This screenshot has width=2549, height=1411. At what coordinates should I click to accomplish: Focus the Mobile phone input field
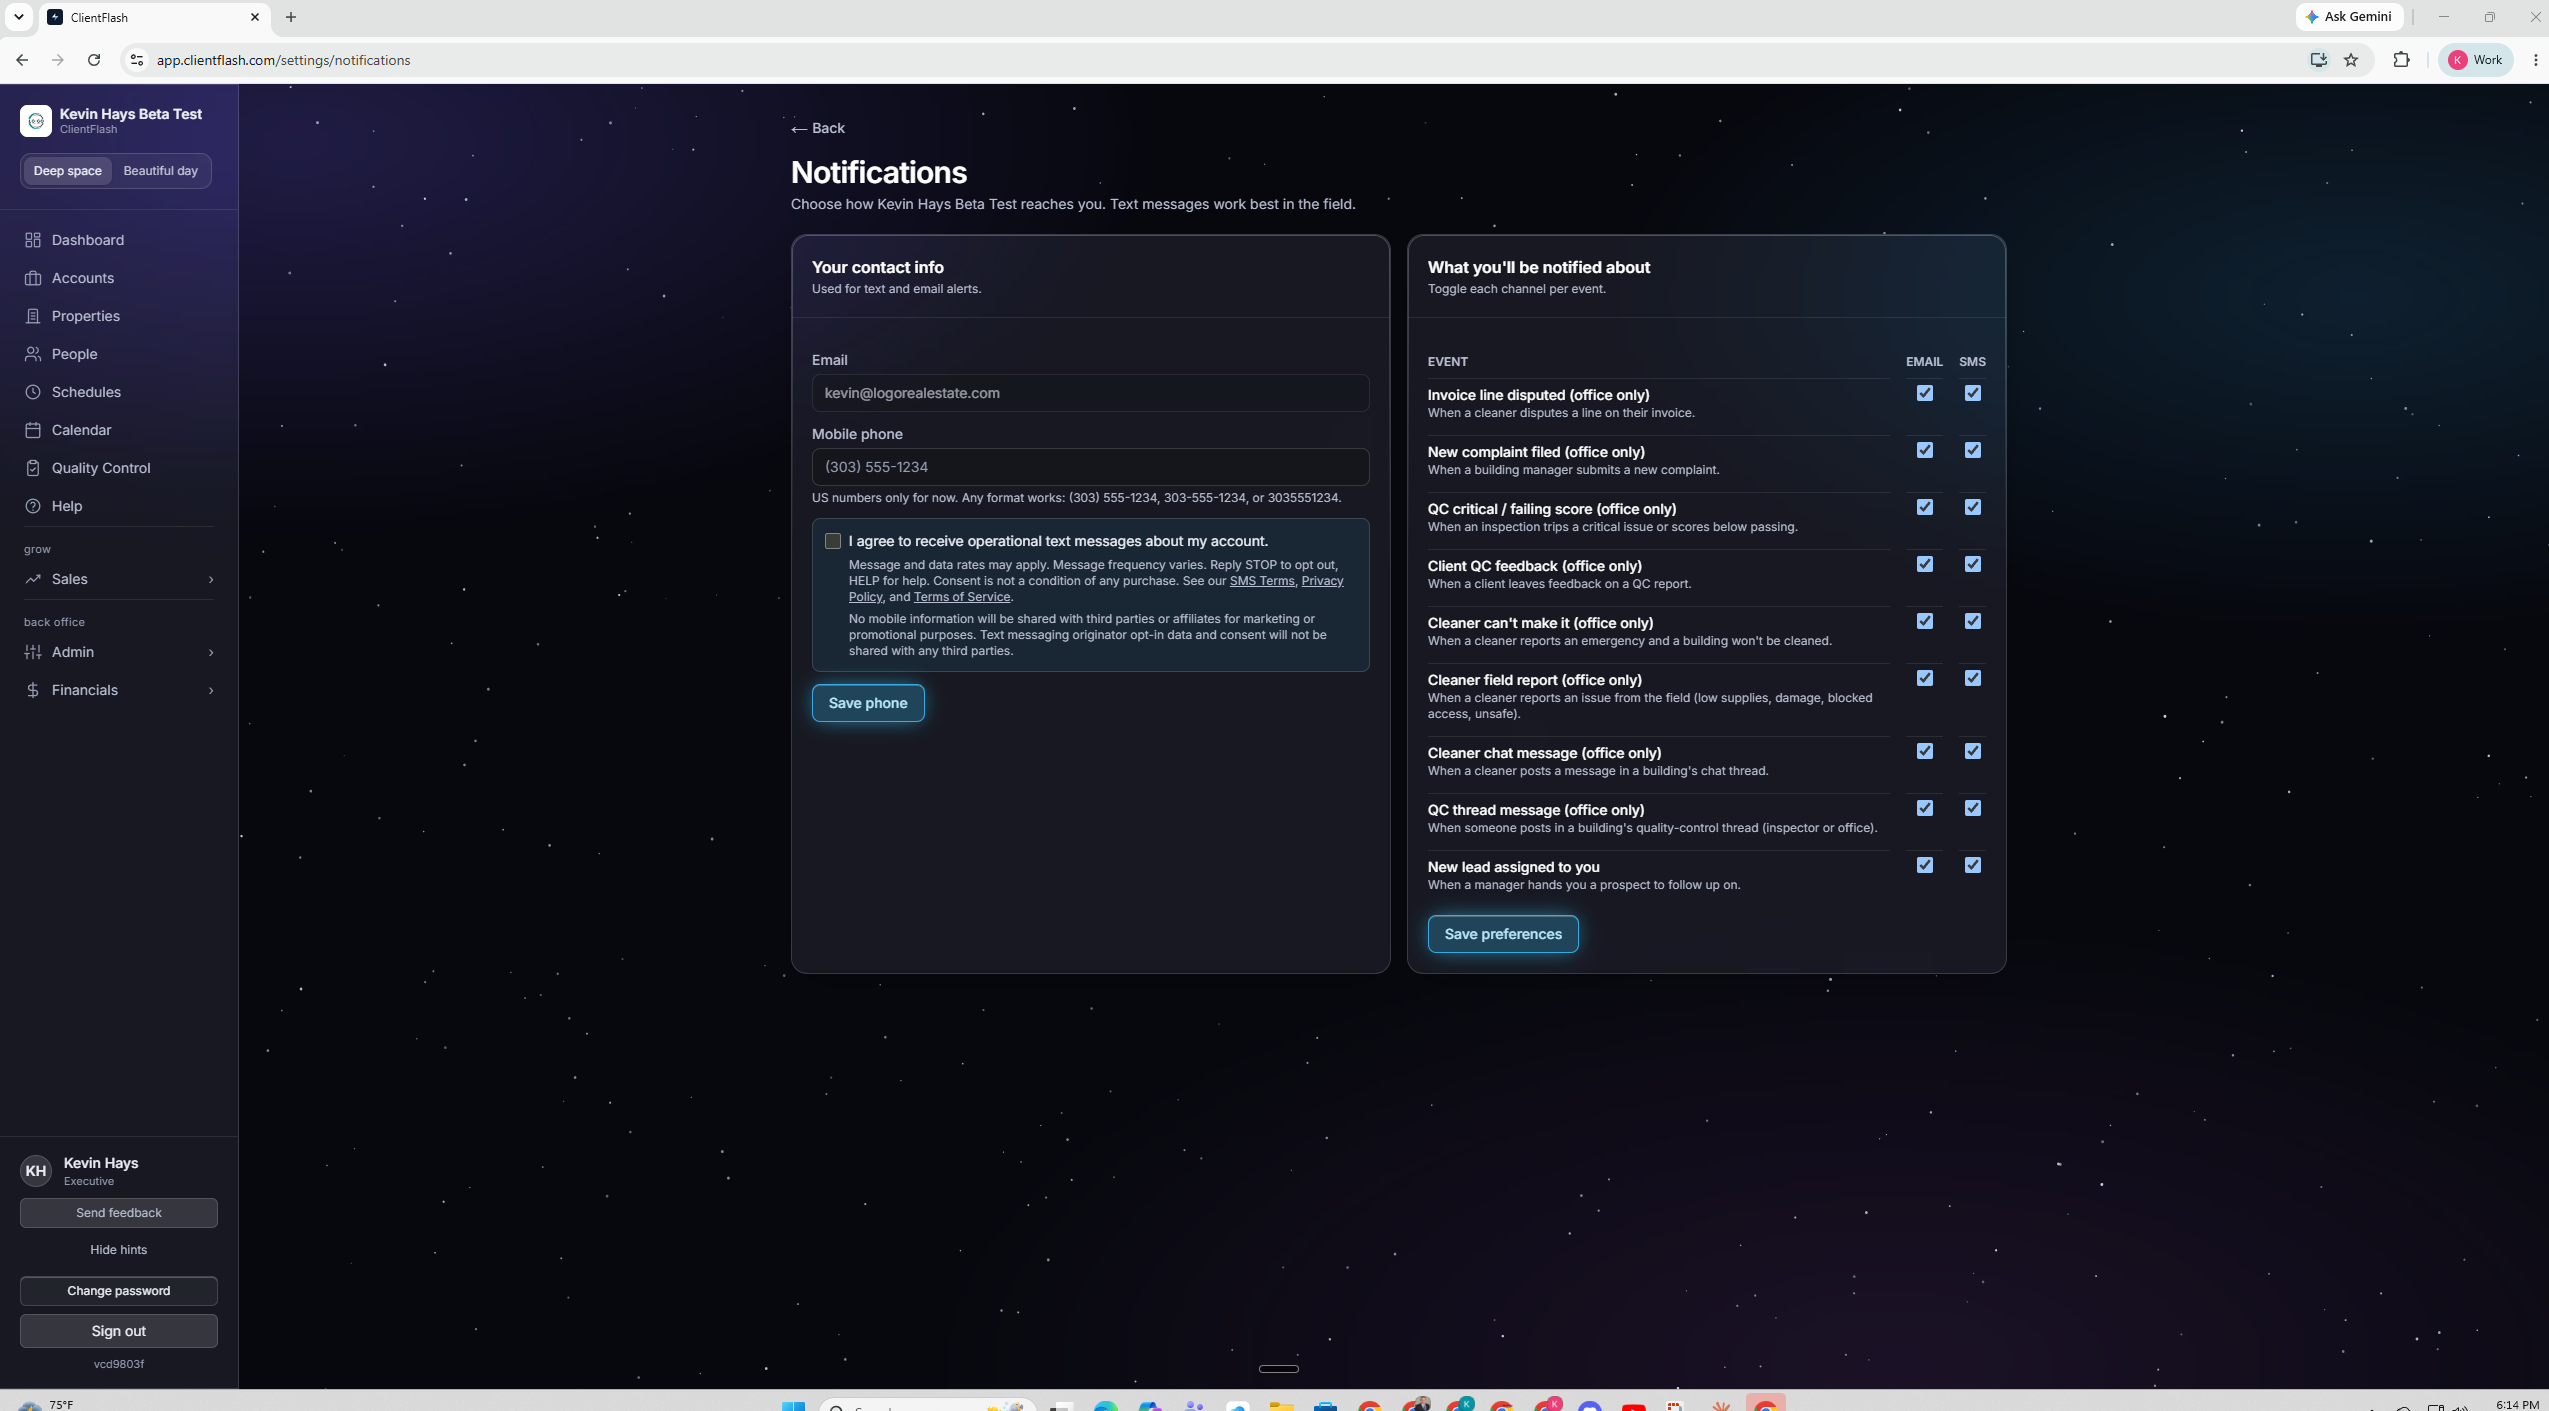click(1090, 467)
